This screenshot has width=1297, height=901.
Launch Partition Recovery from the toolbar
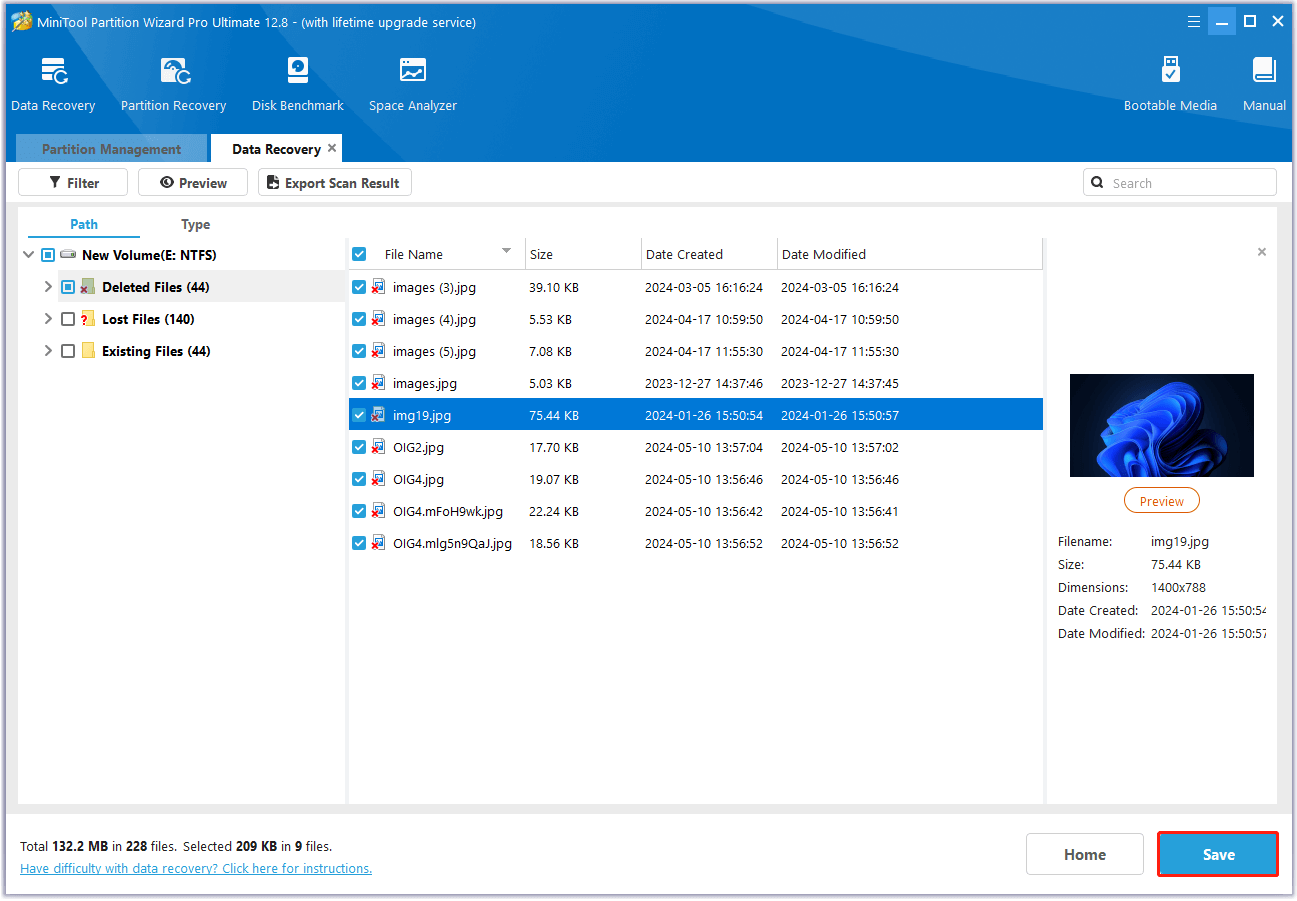[x=175, y=71]
